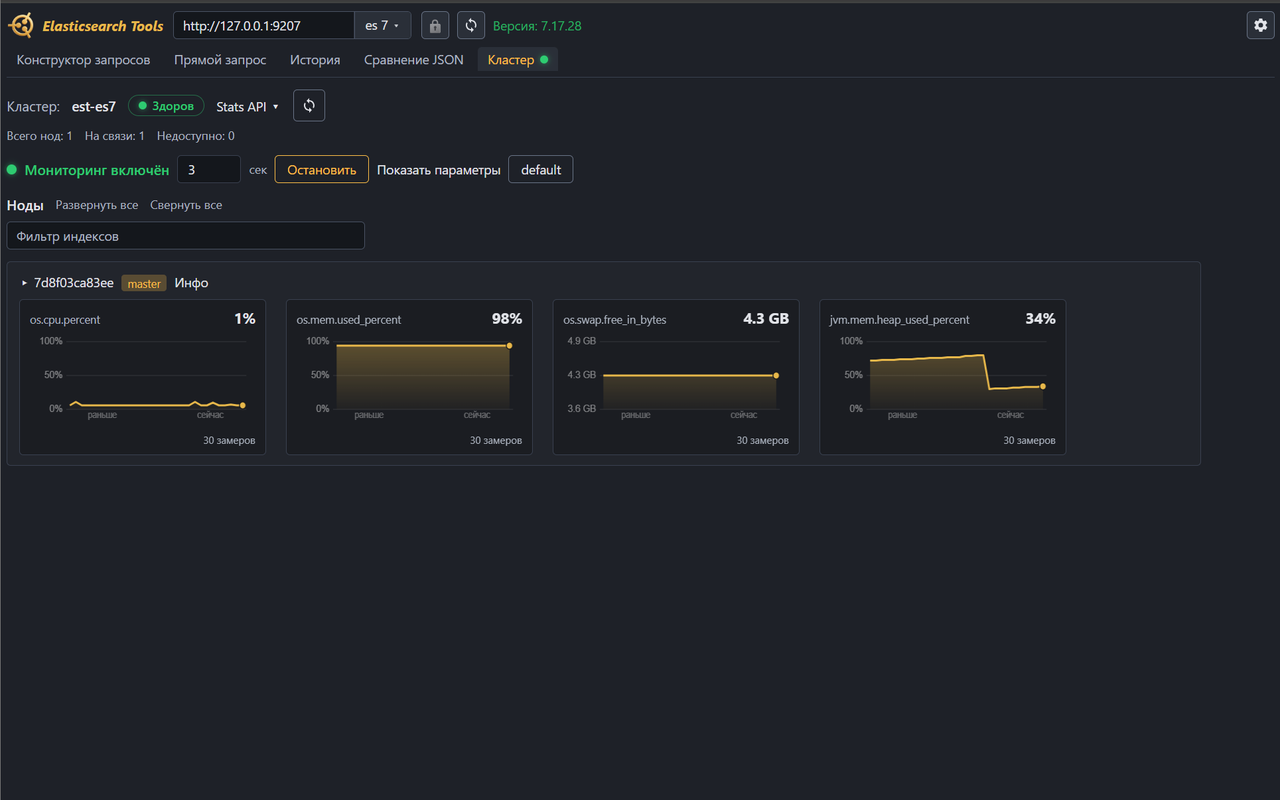Click the os.swap.free_in_bytes chart
The width and height of the screenshot is (1280, 800).
pyautogui.click(x=676, y=377)
